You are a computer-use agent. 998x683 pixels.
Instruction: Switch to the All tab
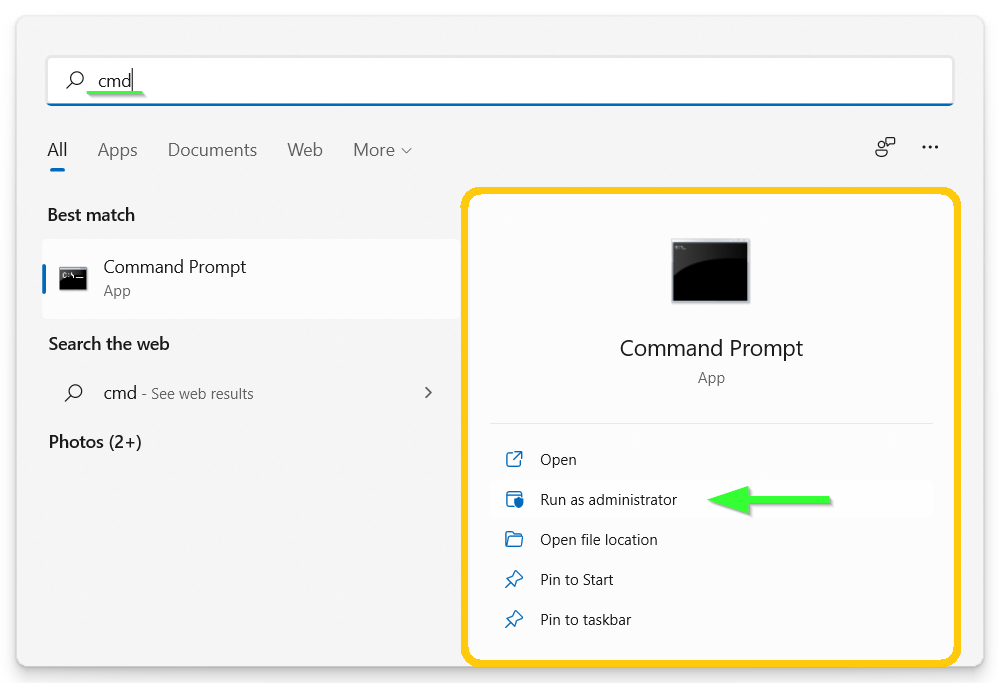point(57,150)
